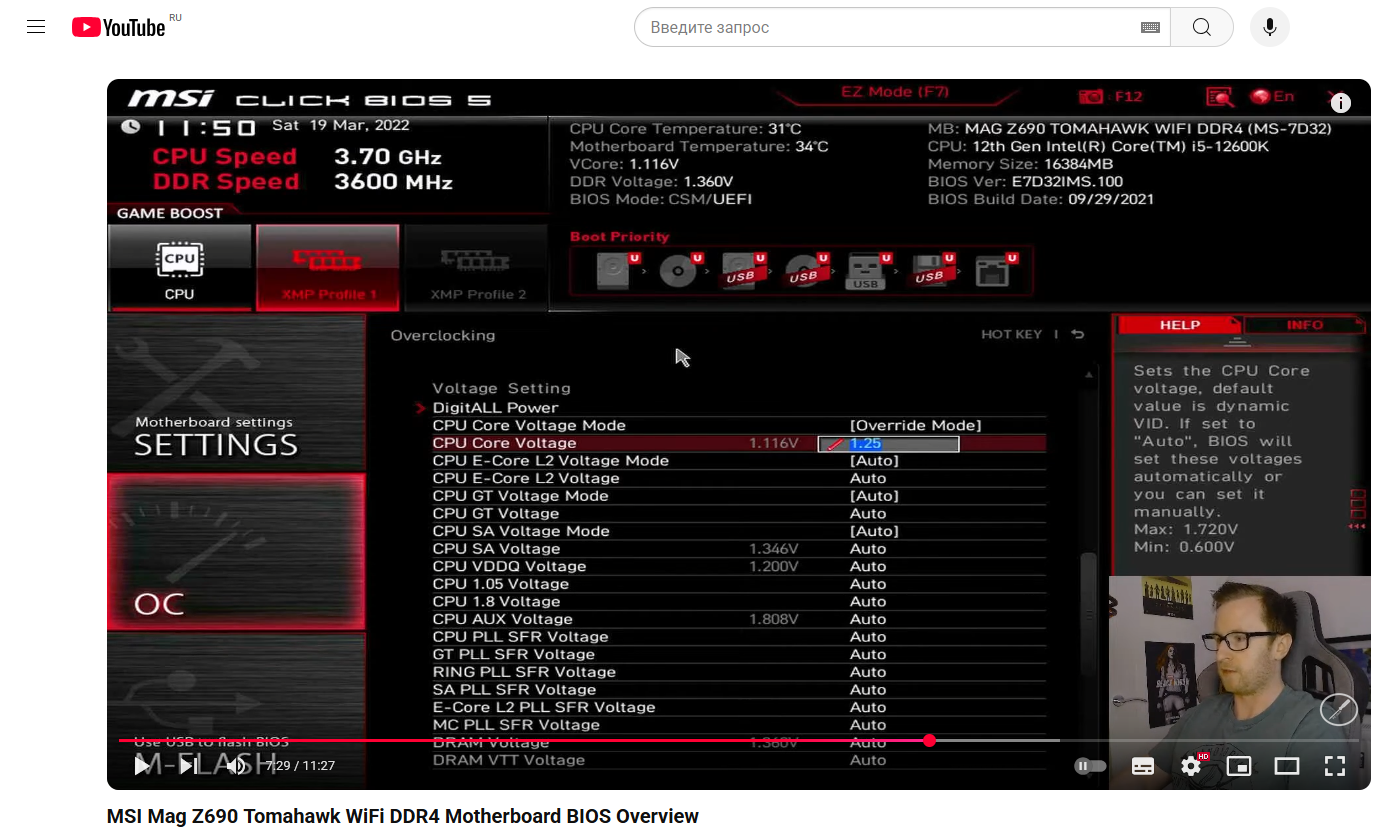Viewport: 1382px width, 835px height.
Task: Select the CPU GT Voltage row
Action: click(x=739, y=513)
